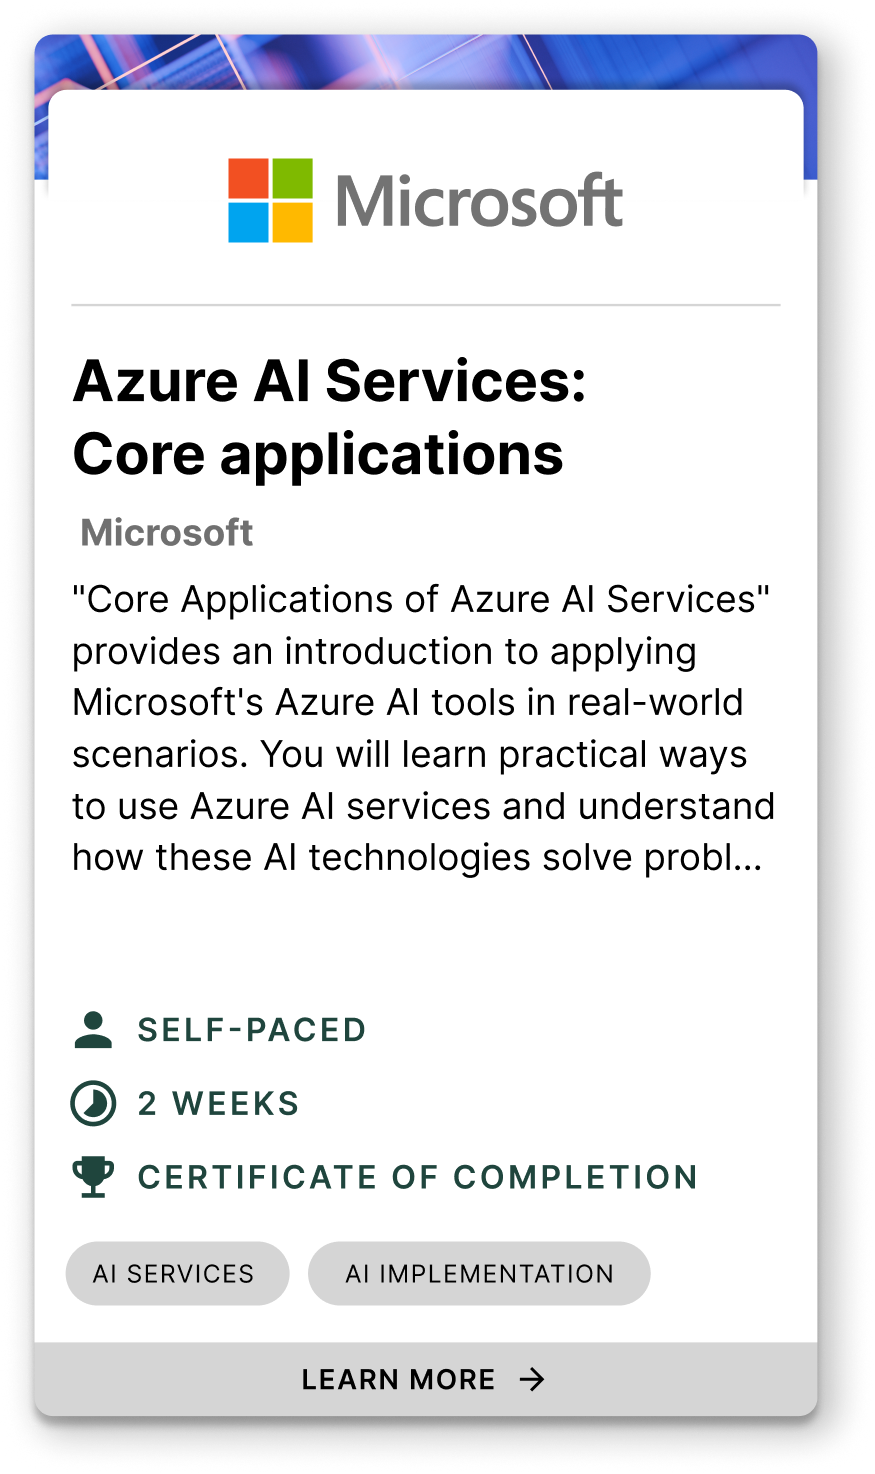Select the 2 WEEKS duration label
This screenshot has width=875, height=1474.
click(x=219, y=1104)
